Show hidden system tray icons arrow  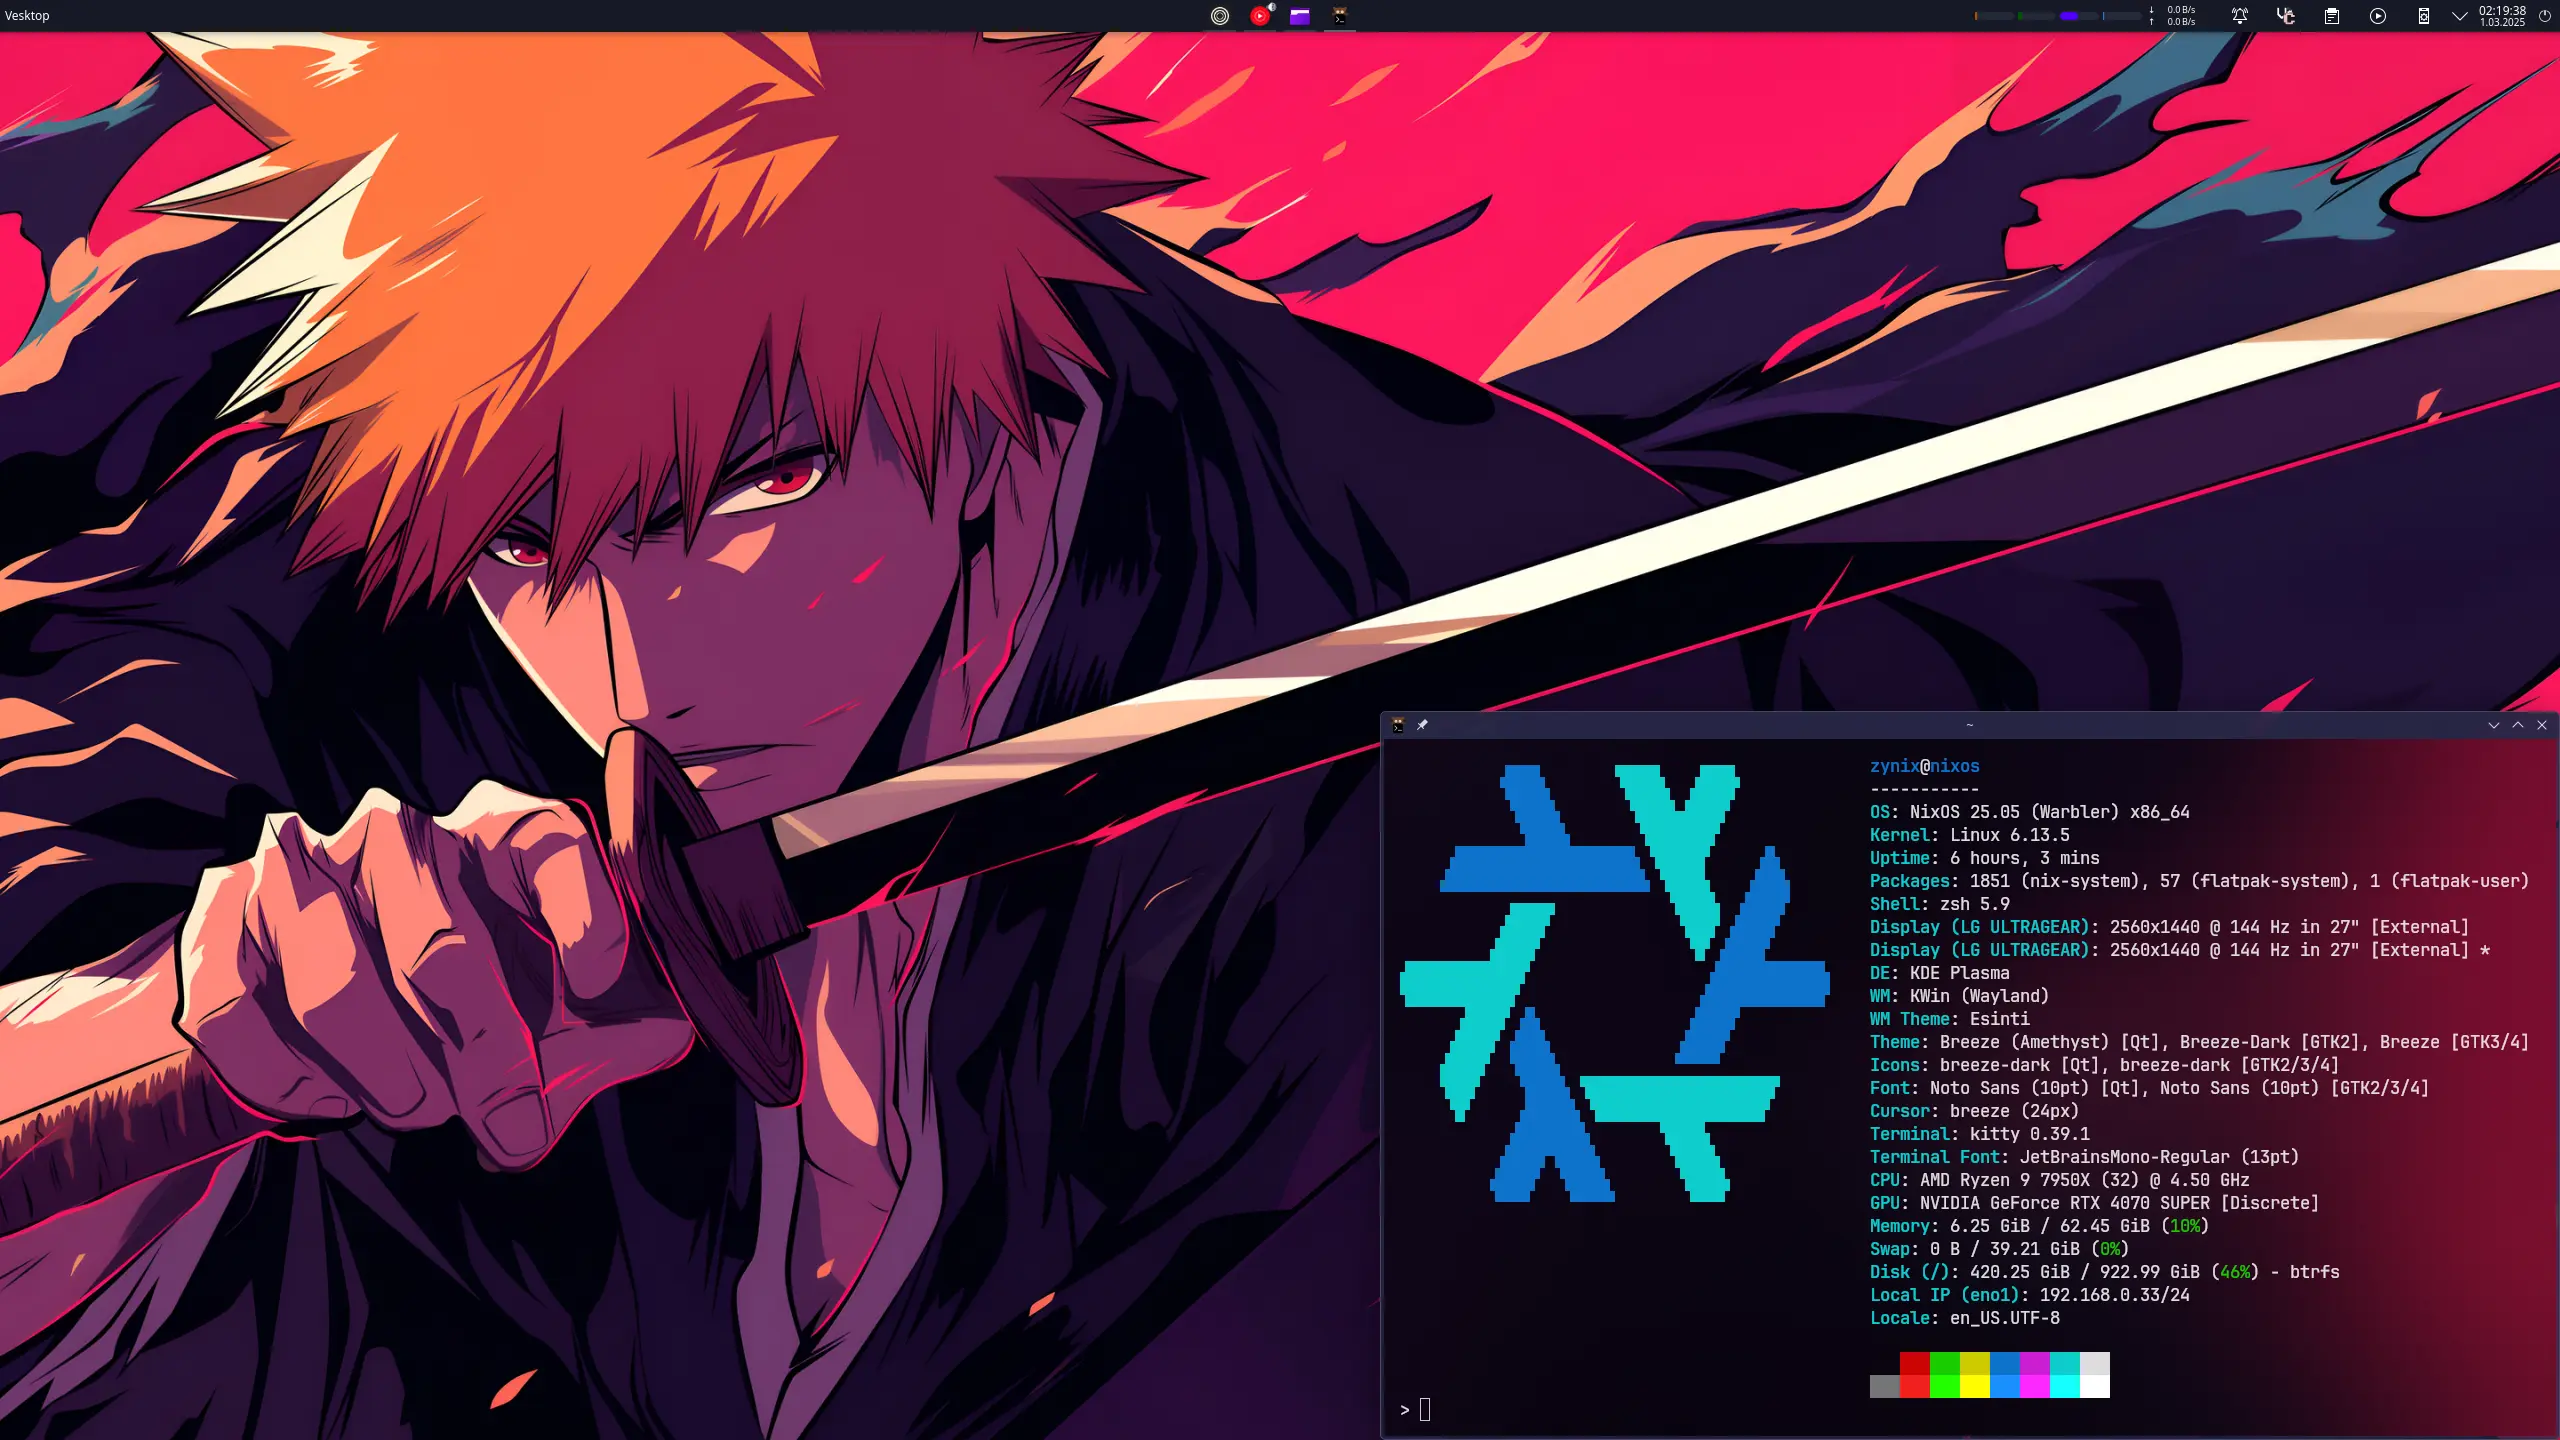[x=2460, y=16]
